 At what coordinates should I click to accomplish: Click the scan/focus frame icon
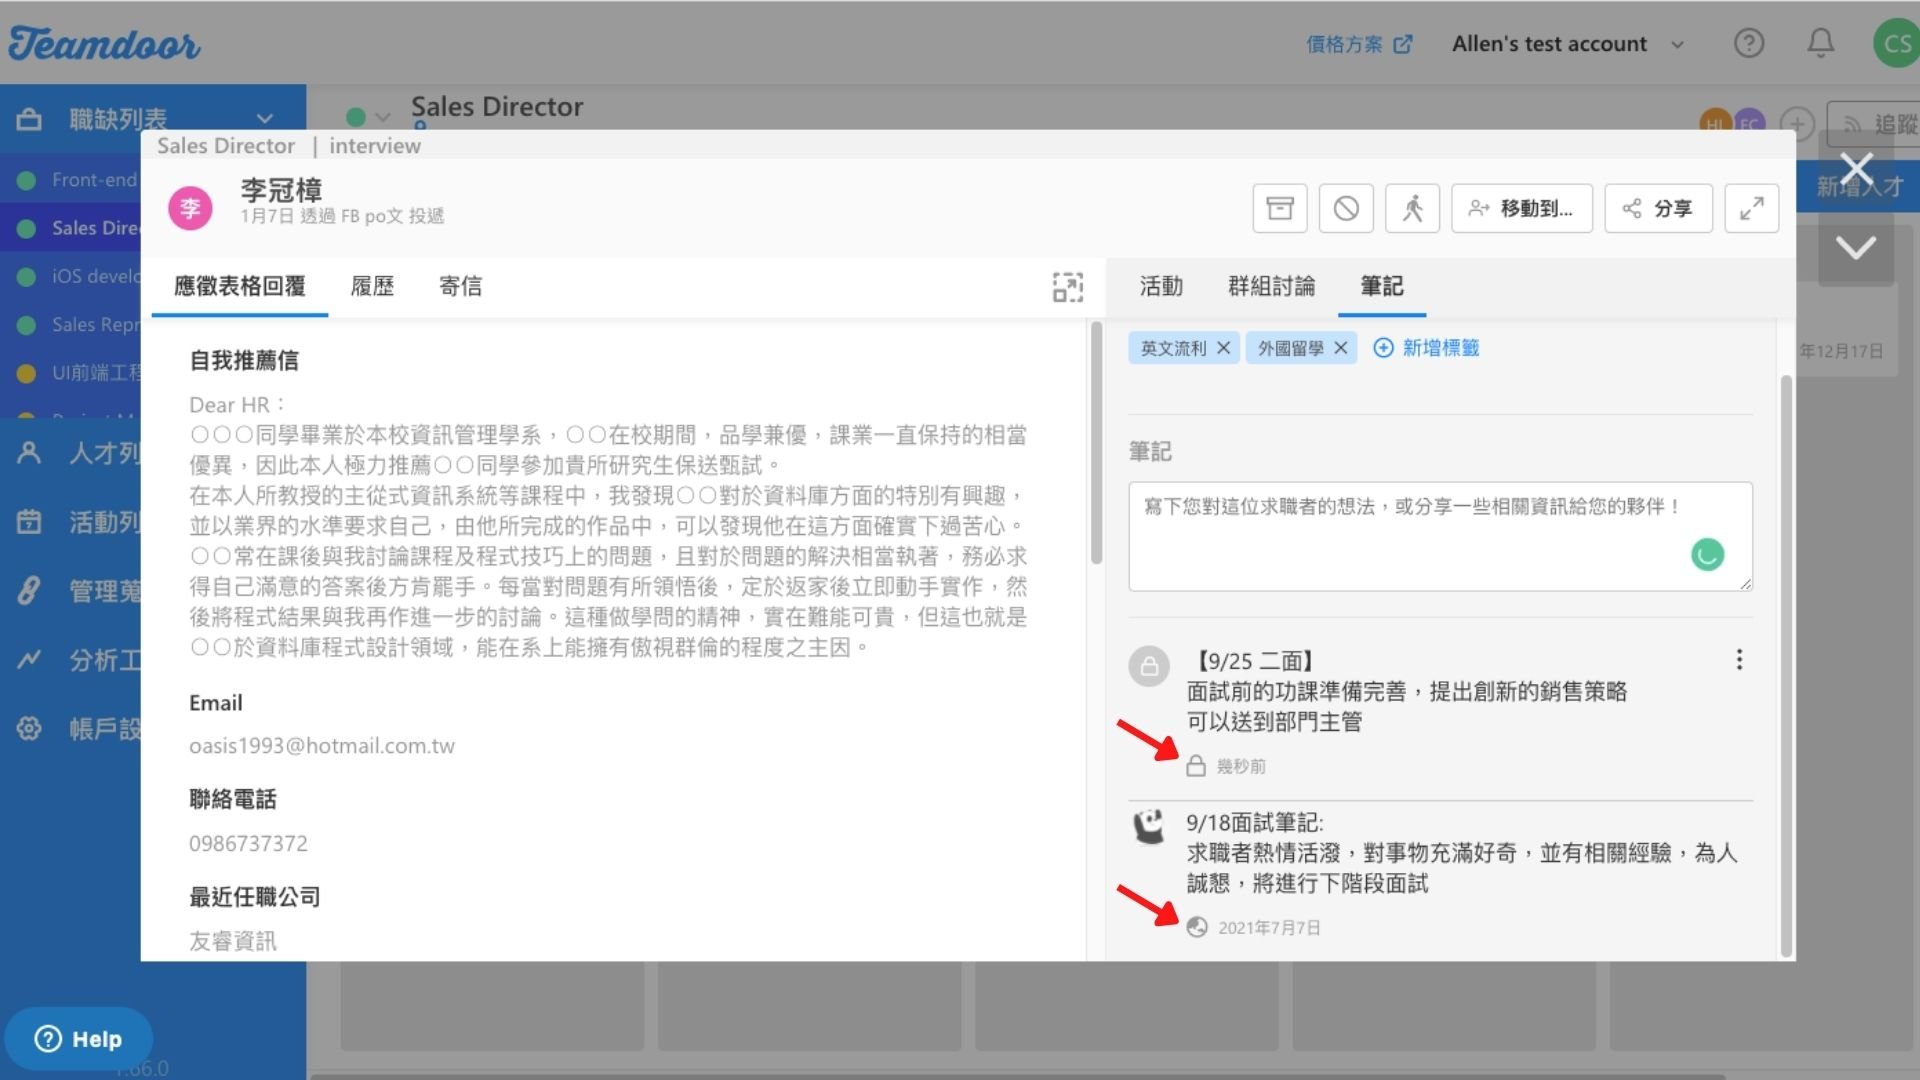coord(1067,287)
